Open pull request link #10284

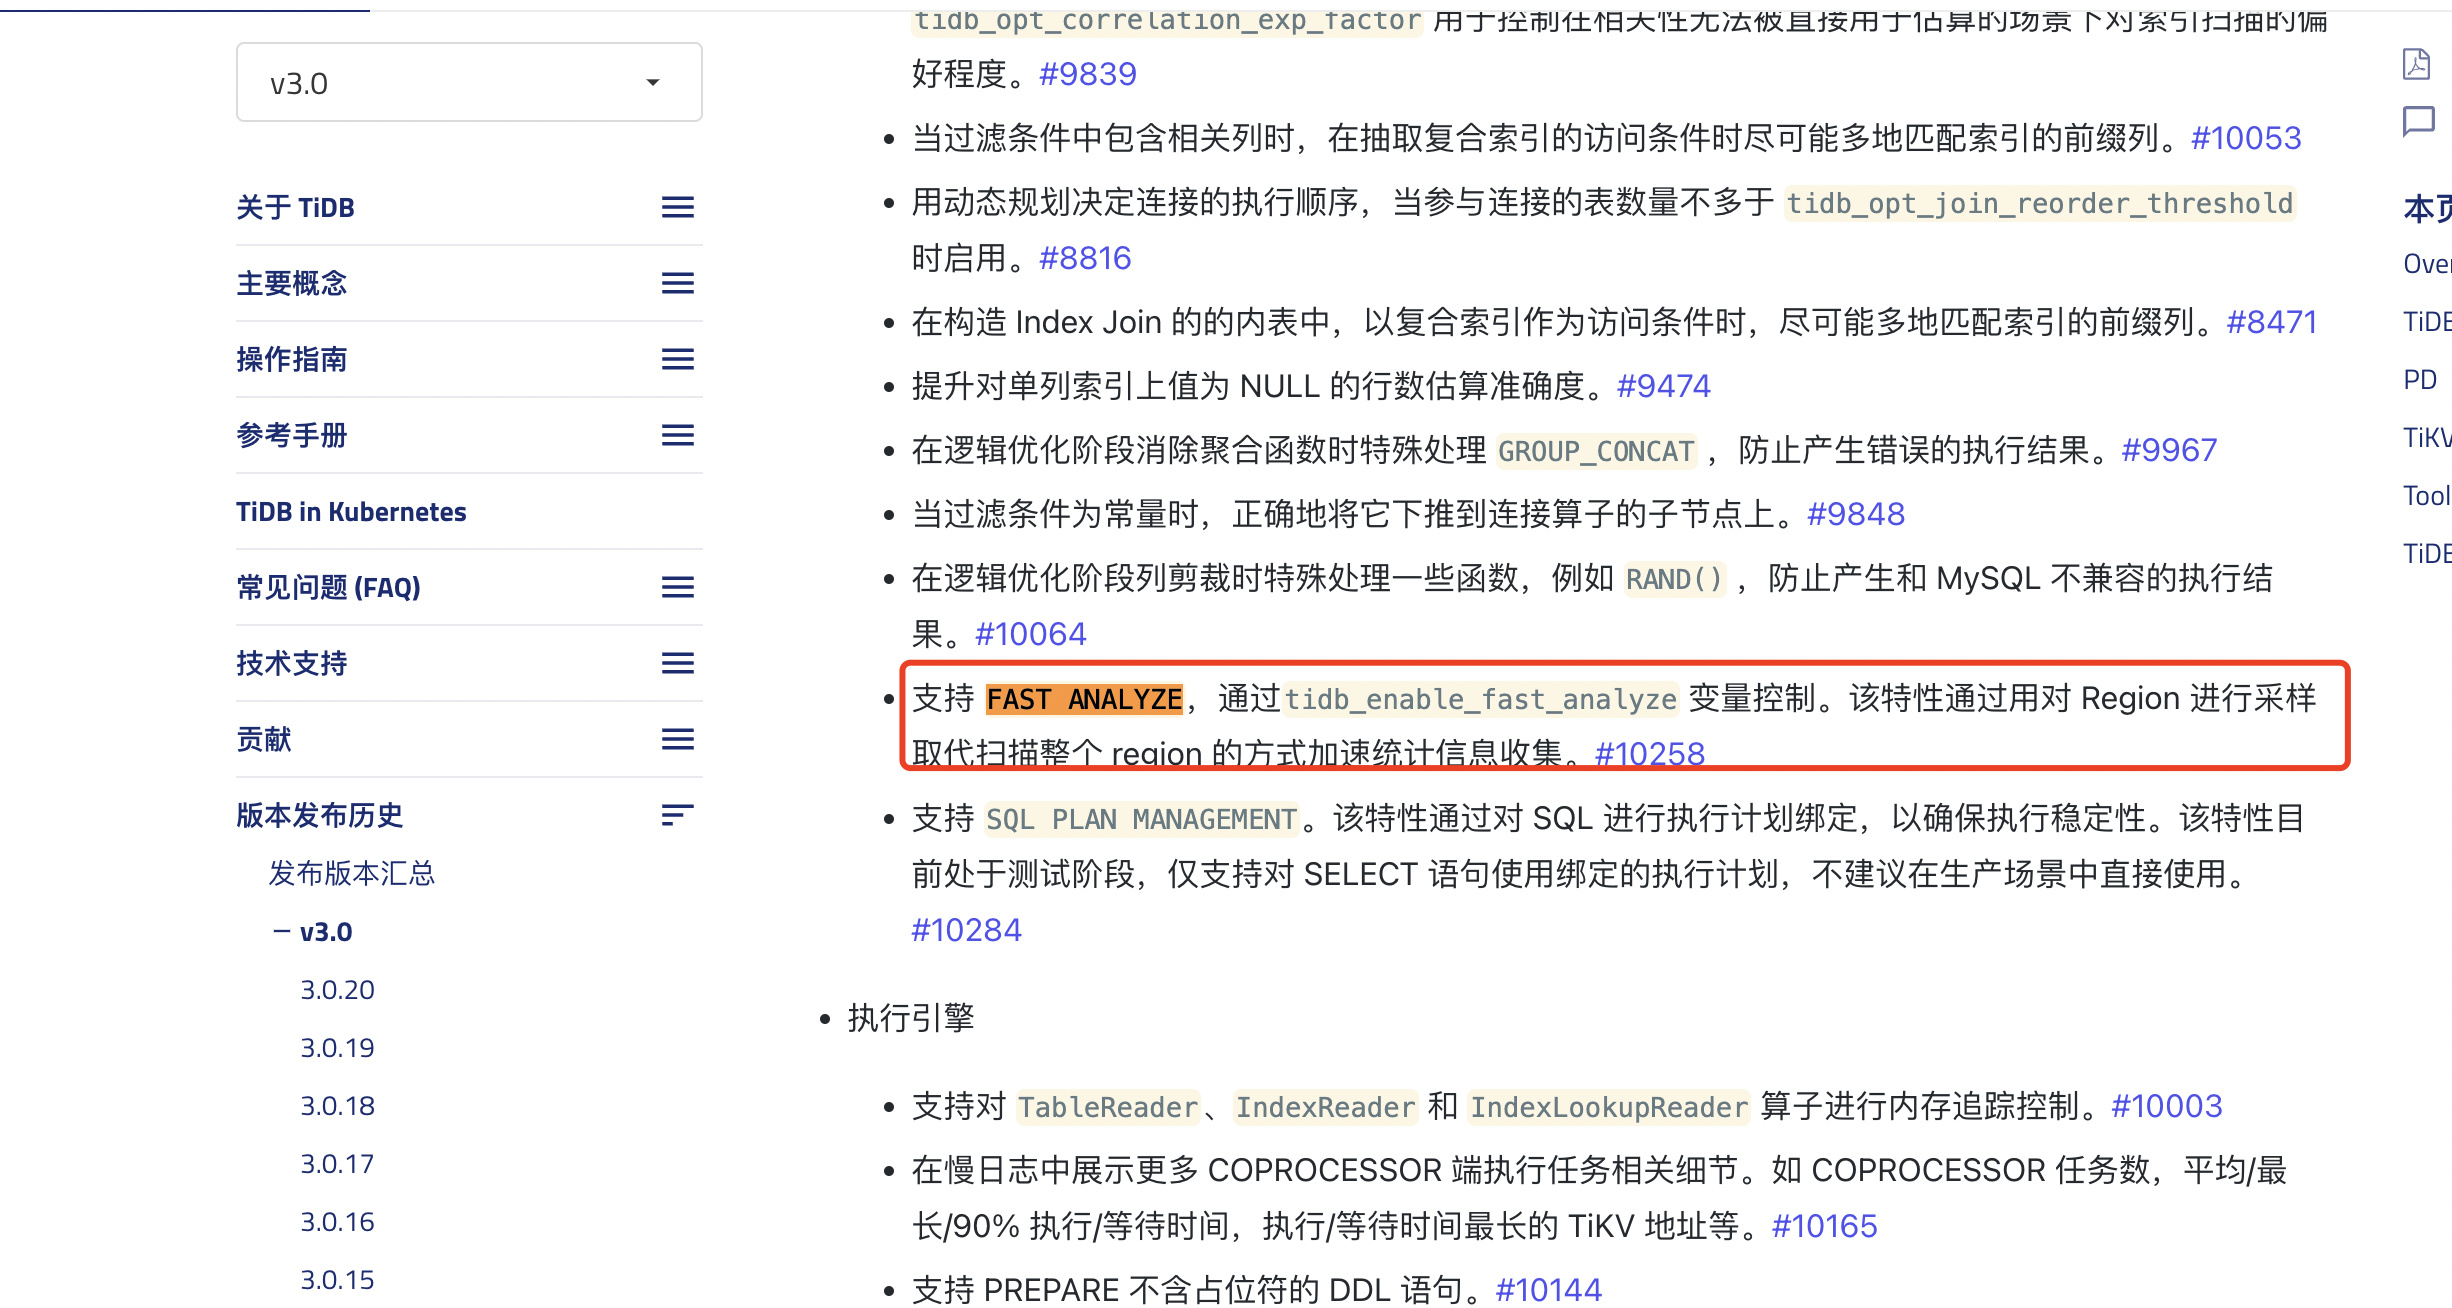click(966, 930)
